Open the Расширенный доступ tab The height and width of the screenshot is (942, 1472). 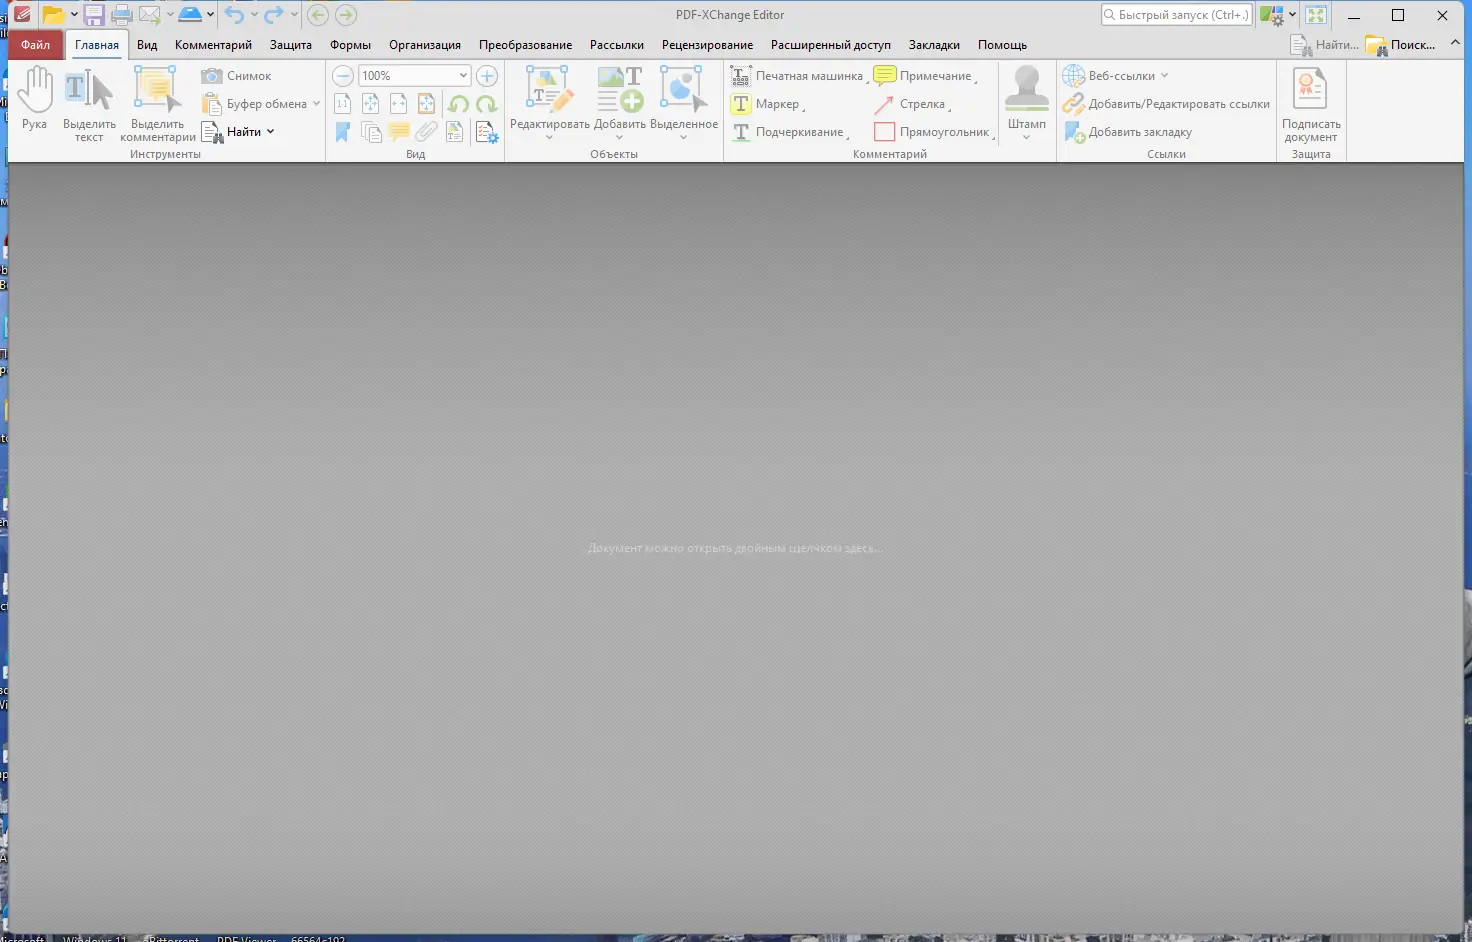pyautogui.click(x=831, y=45)
